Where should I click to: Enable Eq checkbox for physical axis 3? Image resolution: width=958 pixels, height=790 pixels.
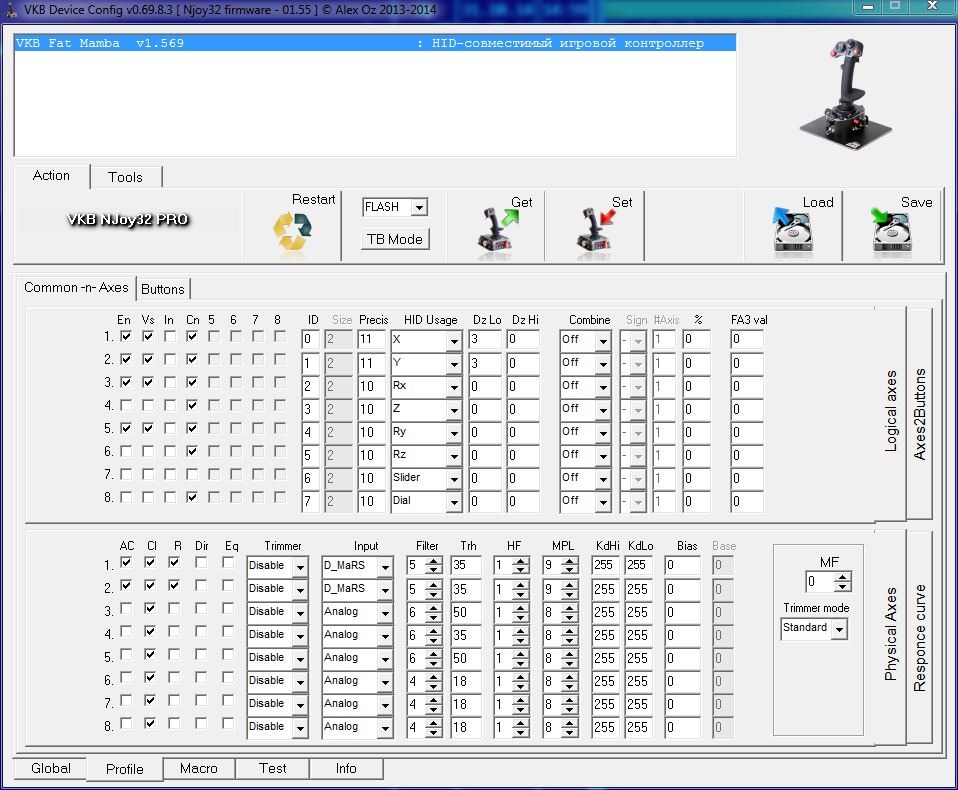pos(228,609)
